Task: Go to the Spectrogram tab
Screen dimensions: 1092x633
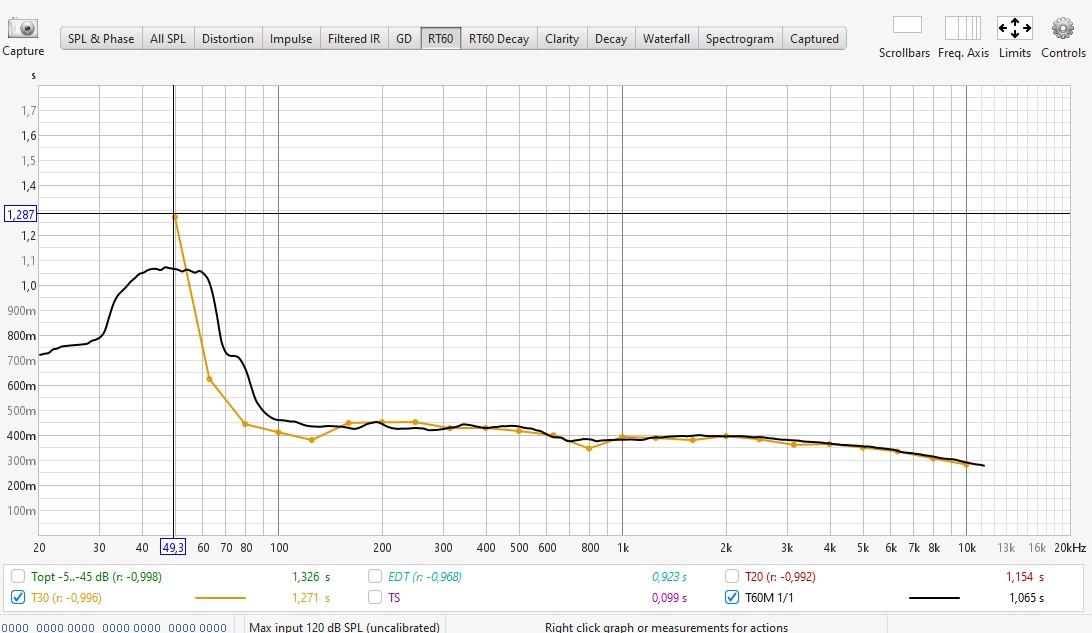Action: (739, 39)
